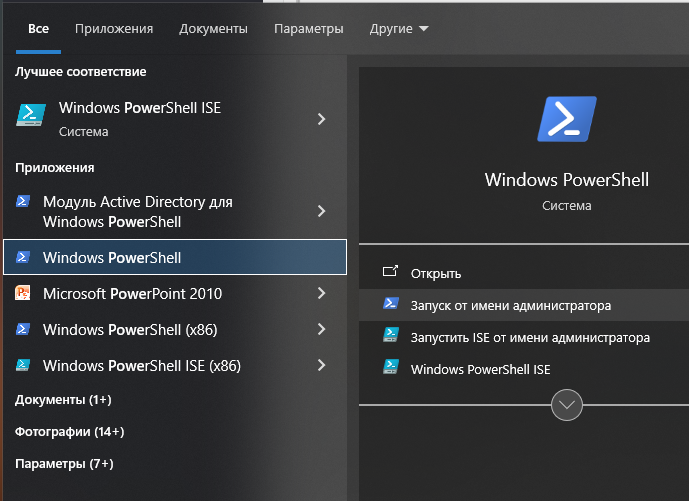Click the Открыть open icon
Image resolution: width=689 pixels, height=501 pixels.
click(391, 273)
